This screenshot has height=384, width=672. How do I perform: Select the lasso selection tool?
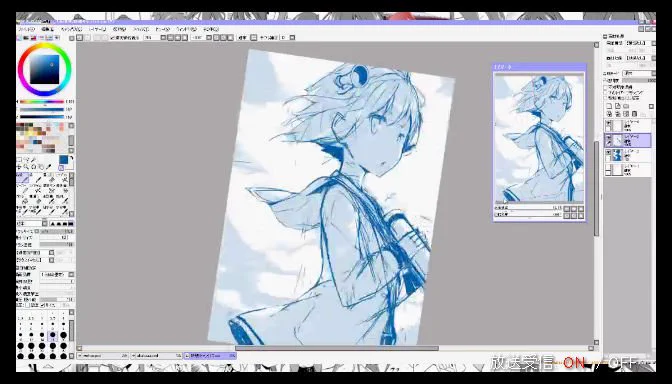pos(27,159)
